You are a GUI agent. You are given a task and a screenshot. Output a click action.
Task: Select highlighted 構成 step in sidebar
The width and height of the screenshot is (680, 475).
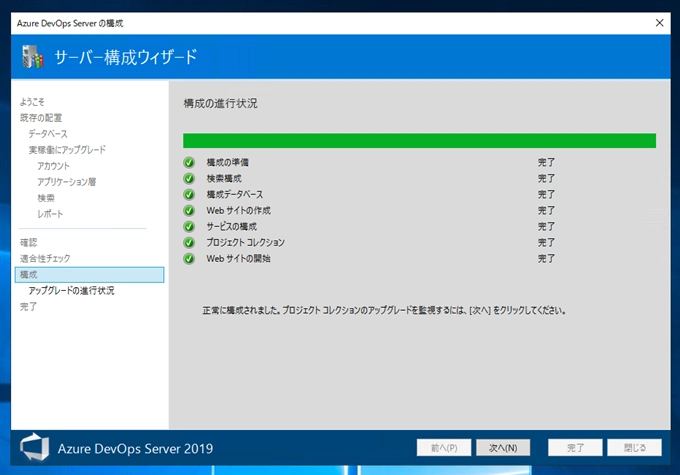pos(89,275)
